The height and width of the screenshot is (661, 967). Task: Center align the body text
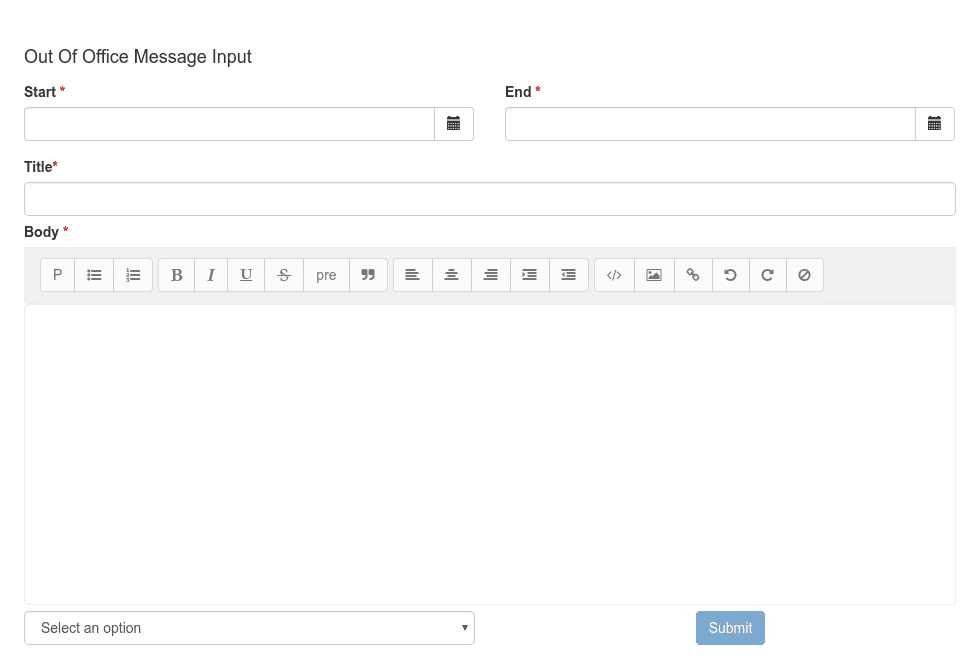(450, 275)
